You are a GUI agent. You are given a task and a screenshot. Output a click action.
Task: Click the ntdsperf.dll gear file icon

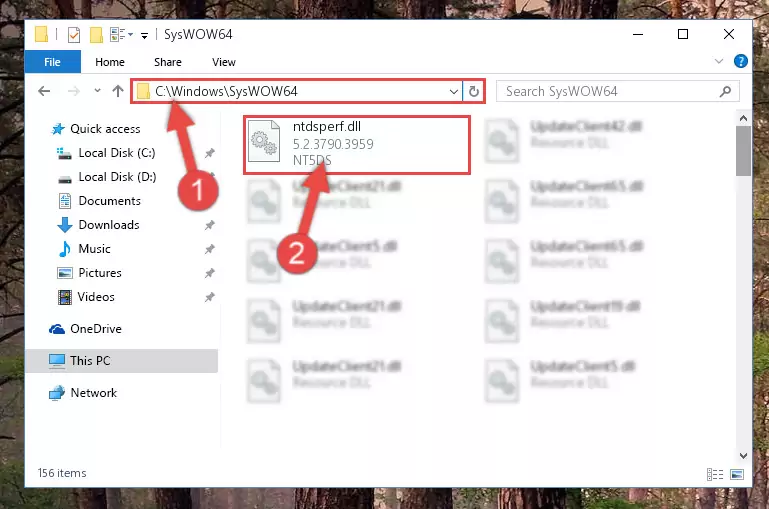[264, 141]
